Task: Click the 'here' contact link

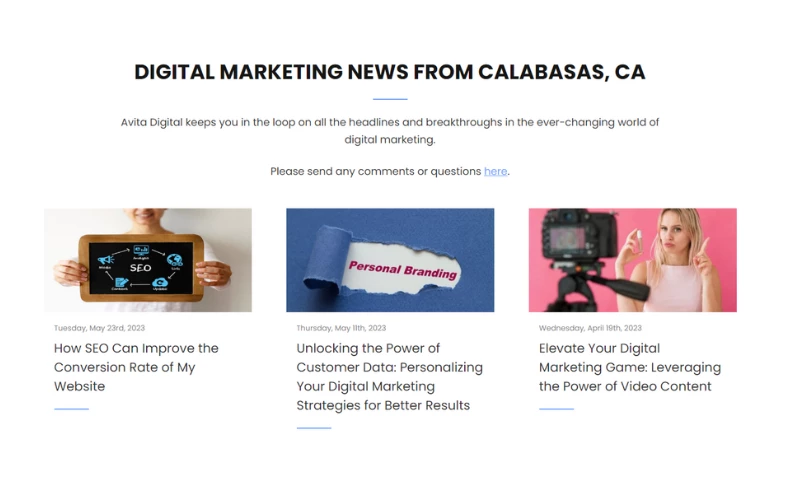Action: click(495, 171)
